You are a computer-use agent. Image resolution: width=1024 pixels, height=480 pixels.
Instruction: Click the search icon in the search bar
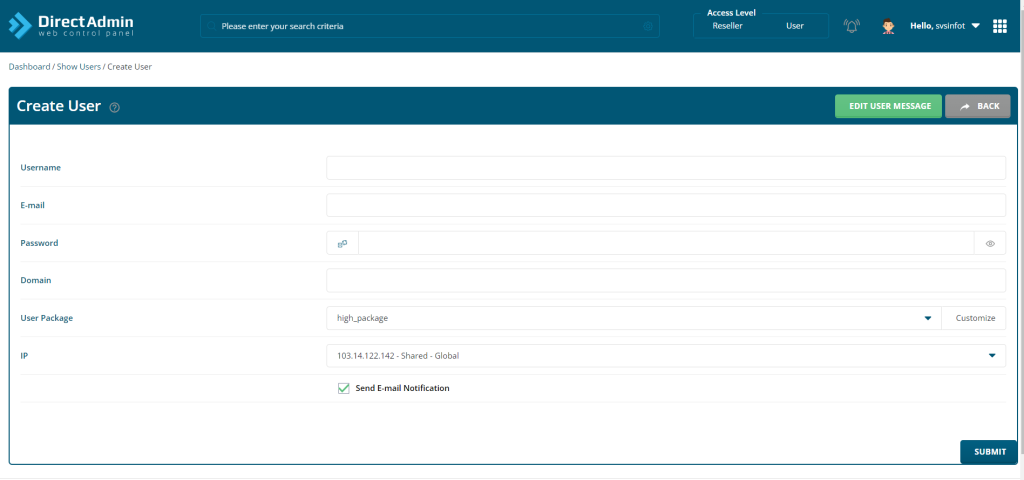[x=648, y=26]
